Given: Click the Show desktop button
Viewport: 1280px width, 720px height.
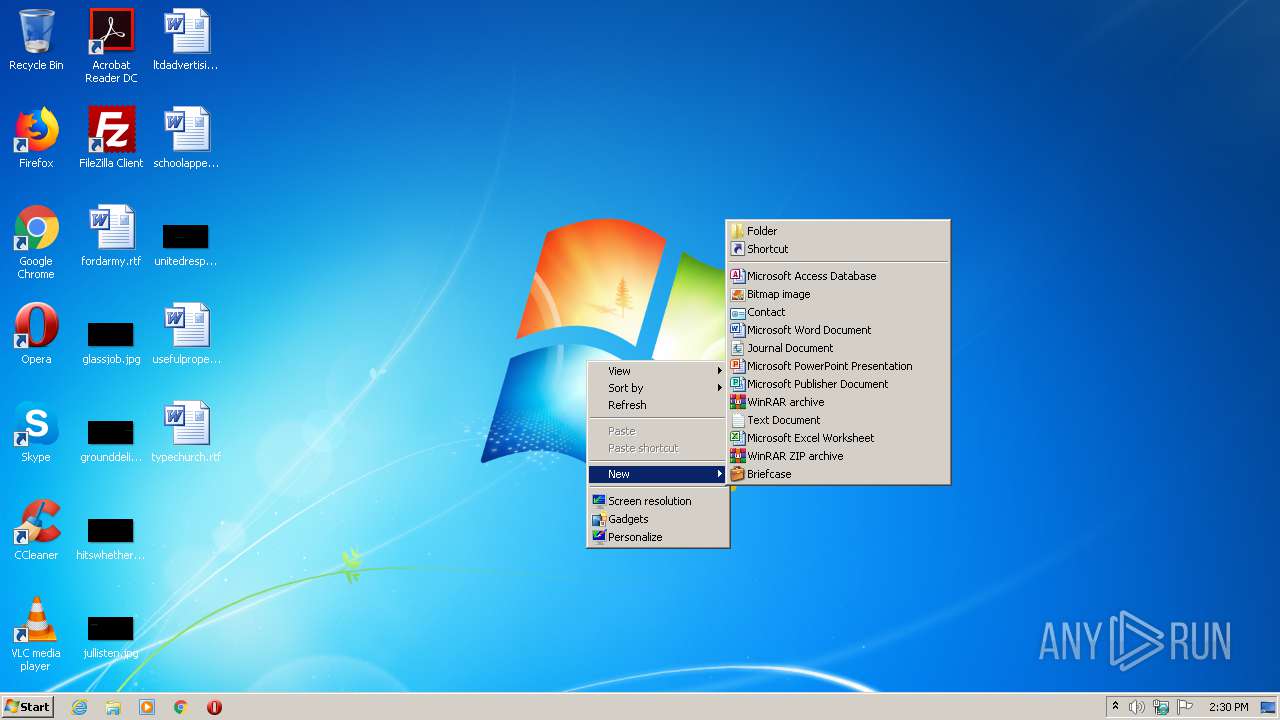Looking at the screenshot, I should [x=1269, y=707].
